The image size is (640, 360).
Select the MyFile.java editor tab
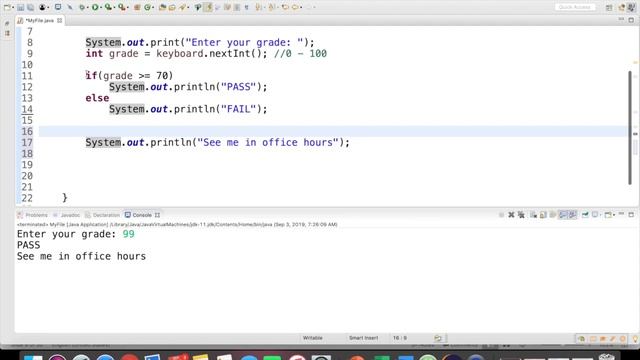pyautogui.click(x=39, y=20)
